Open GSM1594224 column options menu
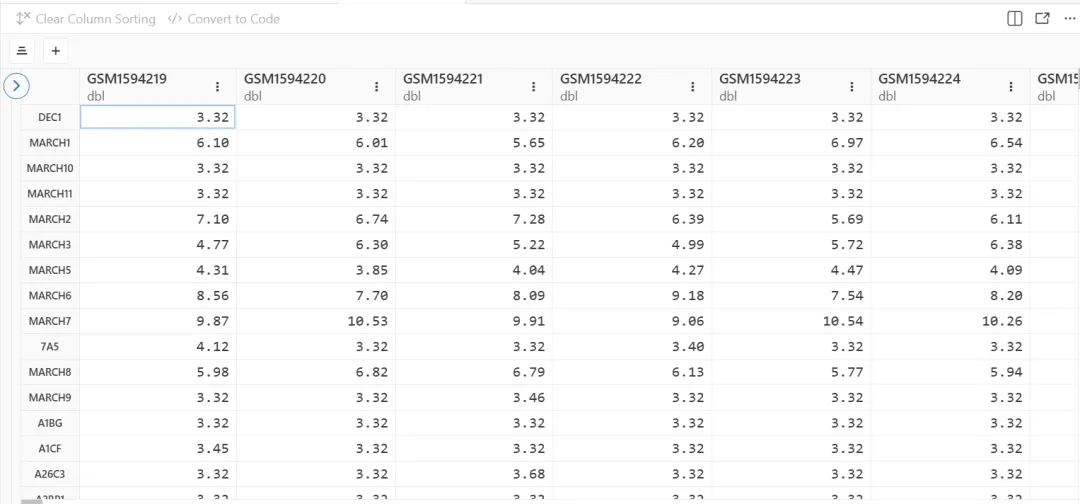Image resolution: width=1080 pixels, height=504 pixels. click(x=1011, y=87)
